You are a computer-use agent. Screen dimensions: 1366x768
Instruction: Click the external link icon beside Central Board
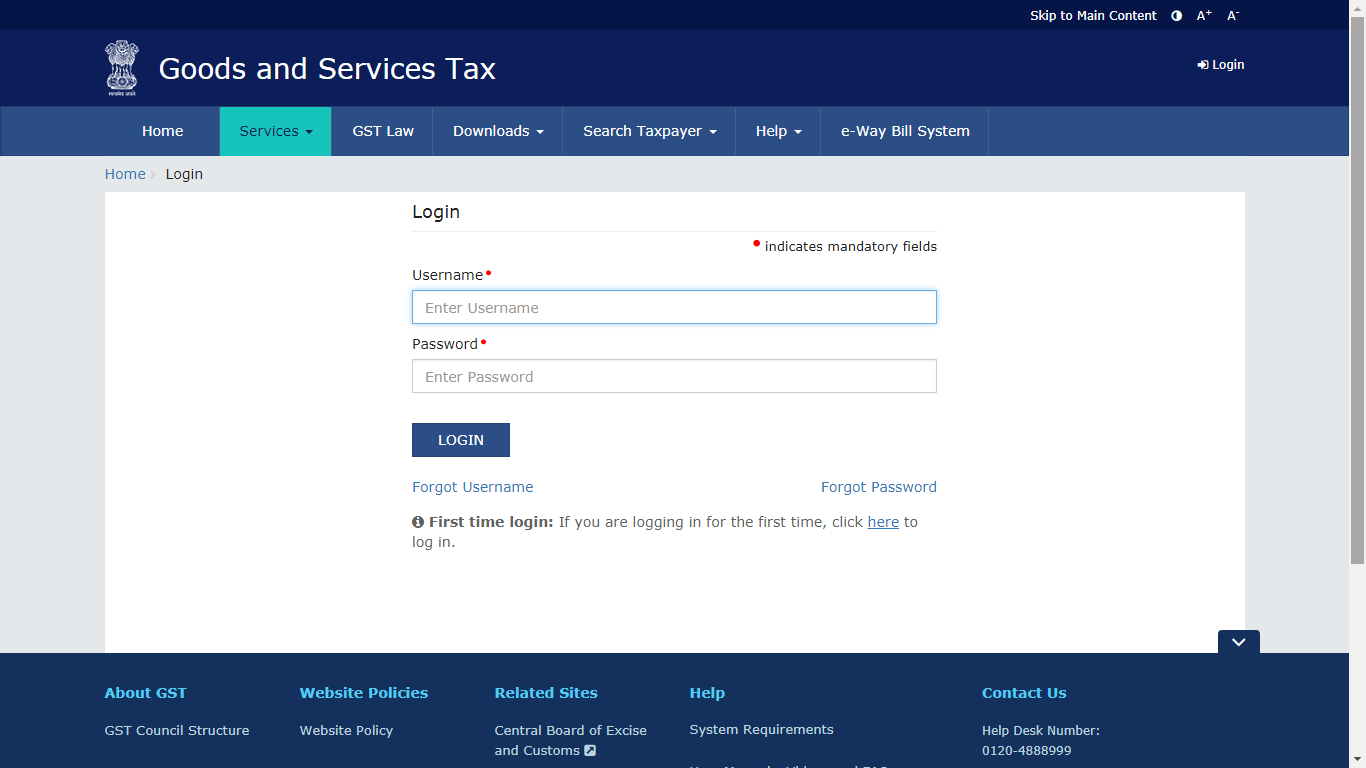[x=590, y=750]
